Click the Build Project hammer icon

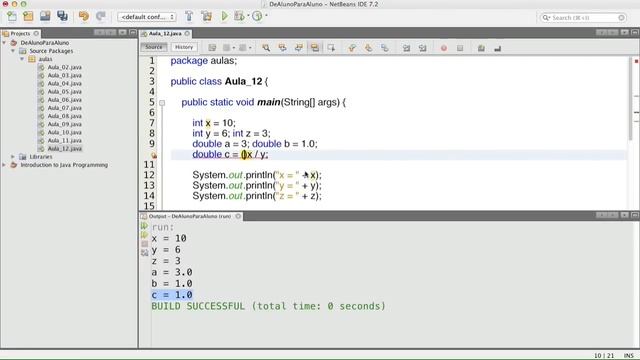[189, 16]
